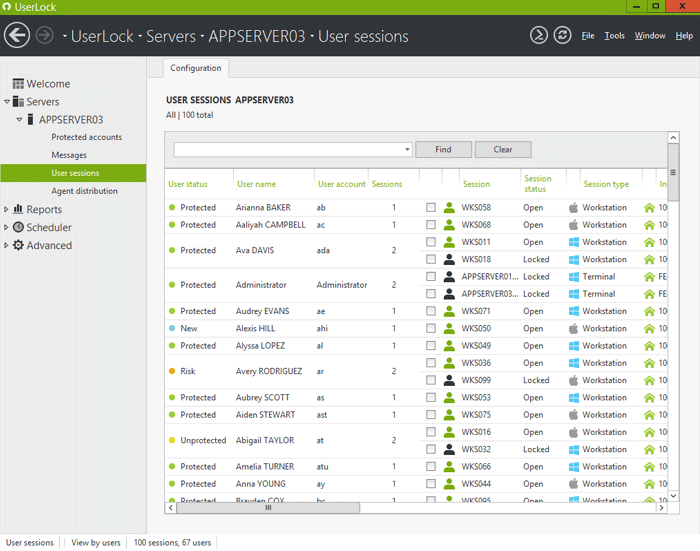The width and height of the screenshot is (700, 551).
Task: Click the Apple icon in WKS099 row
Action: click(x=574, y=380)
